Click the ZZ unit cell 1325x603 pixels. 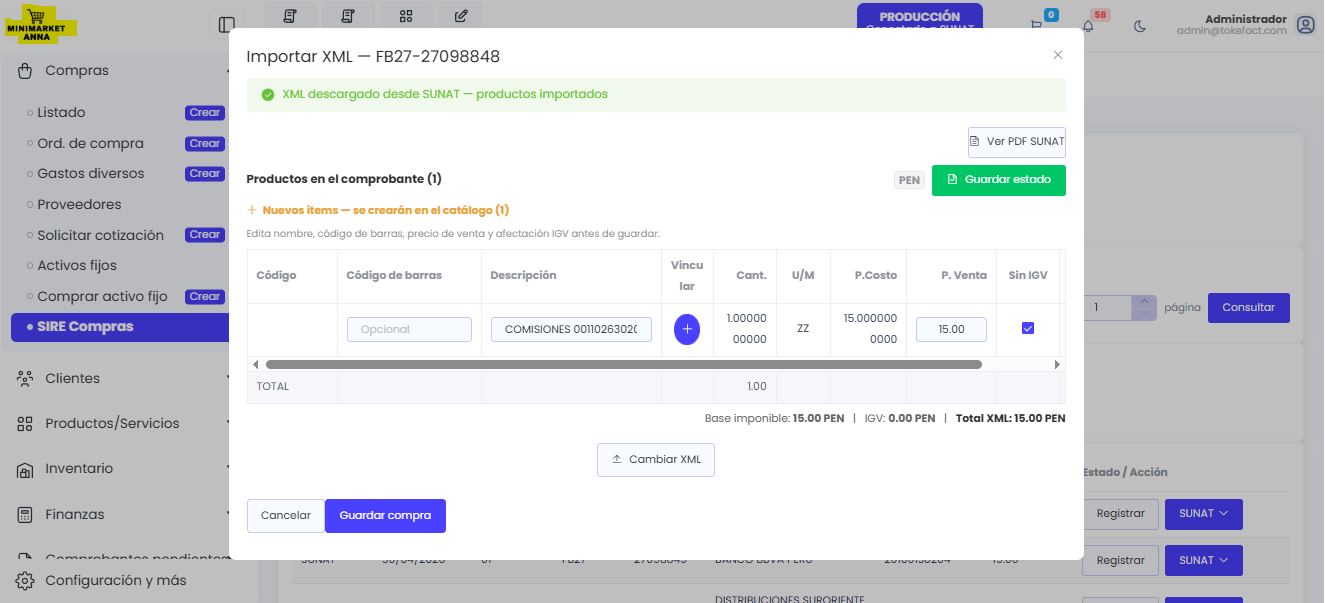803,328
